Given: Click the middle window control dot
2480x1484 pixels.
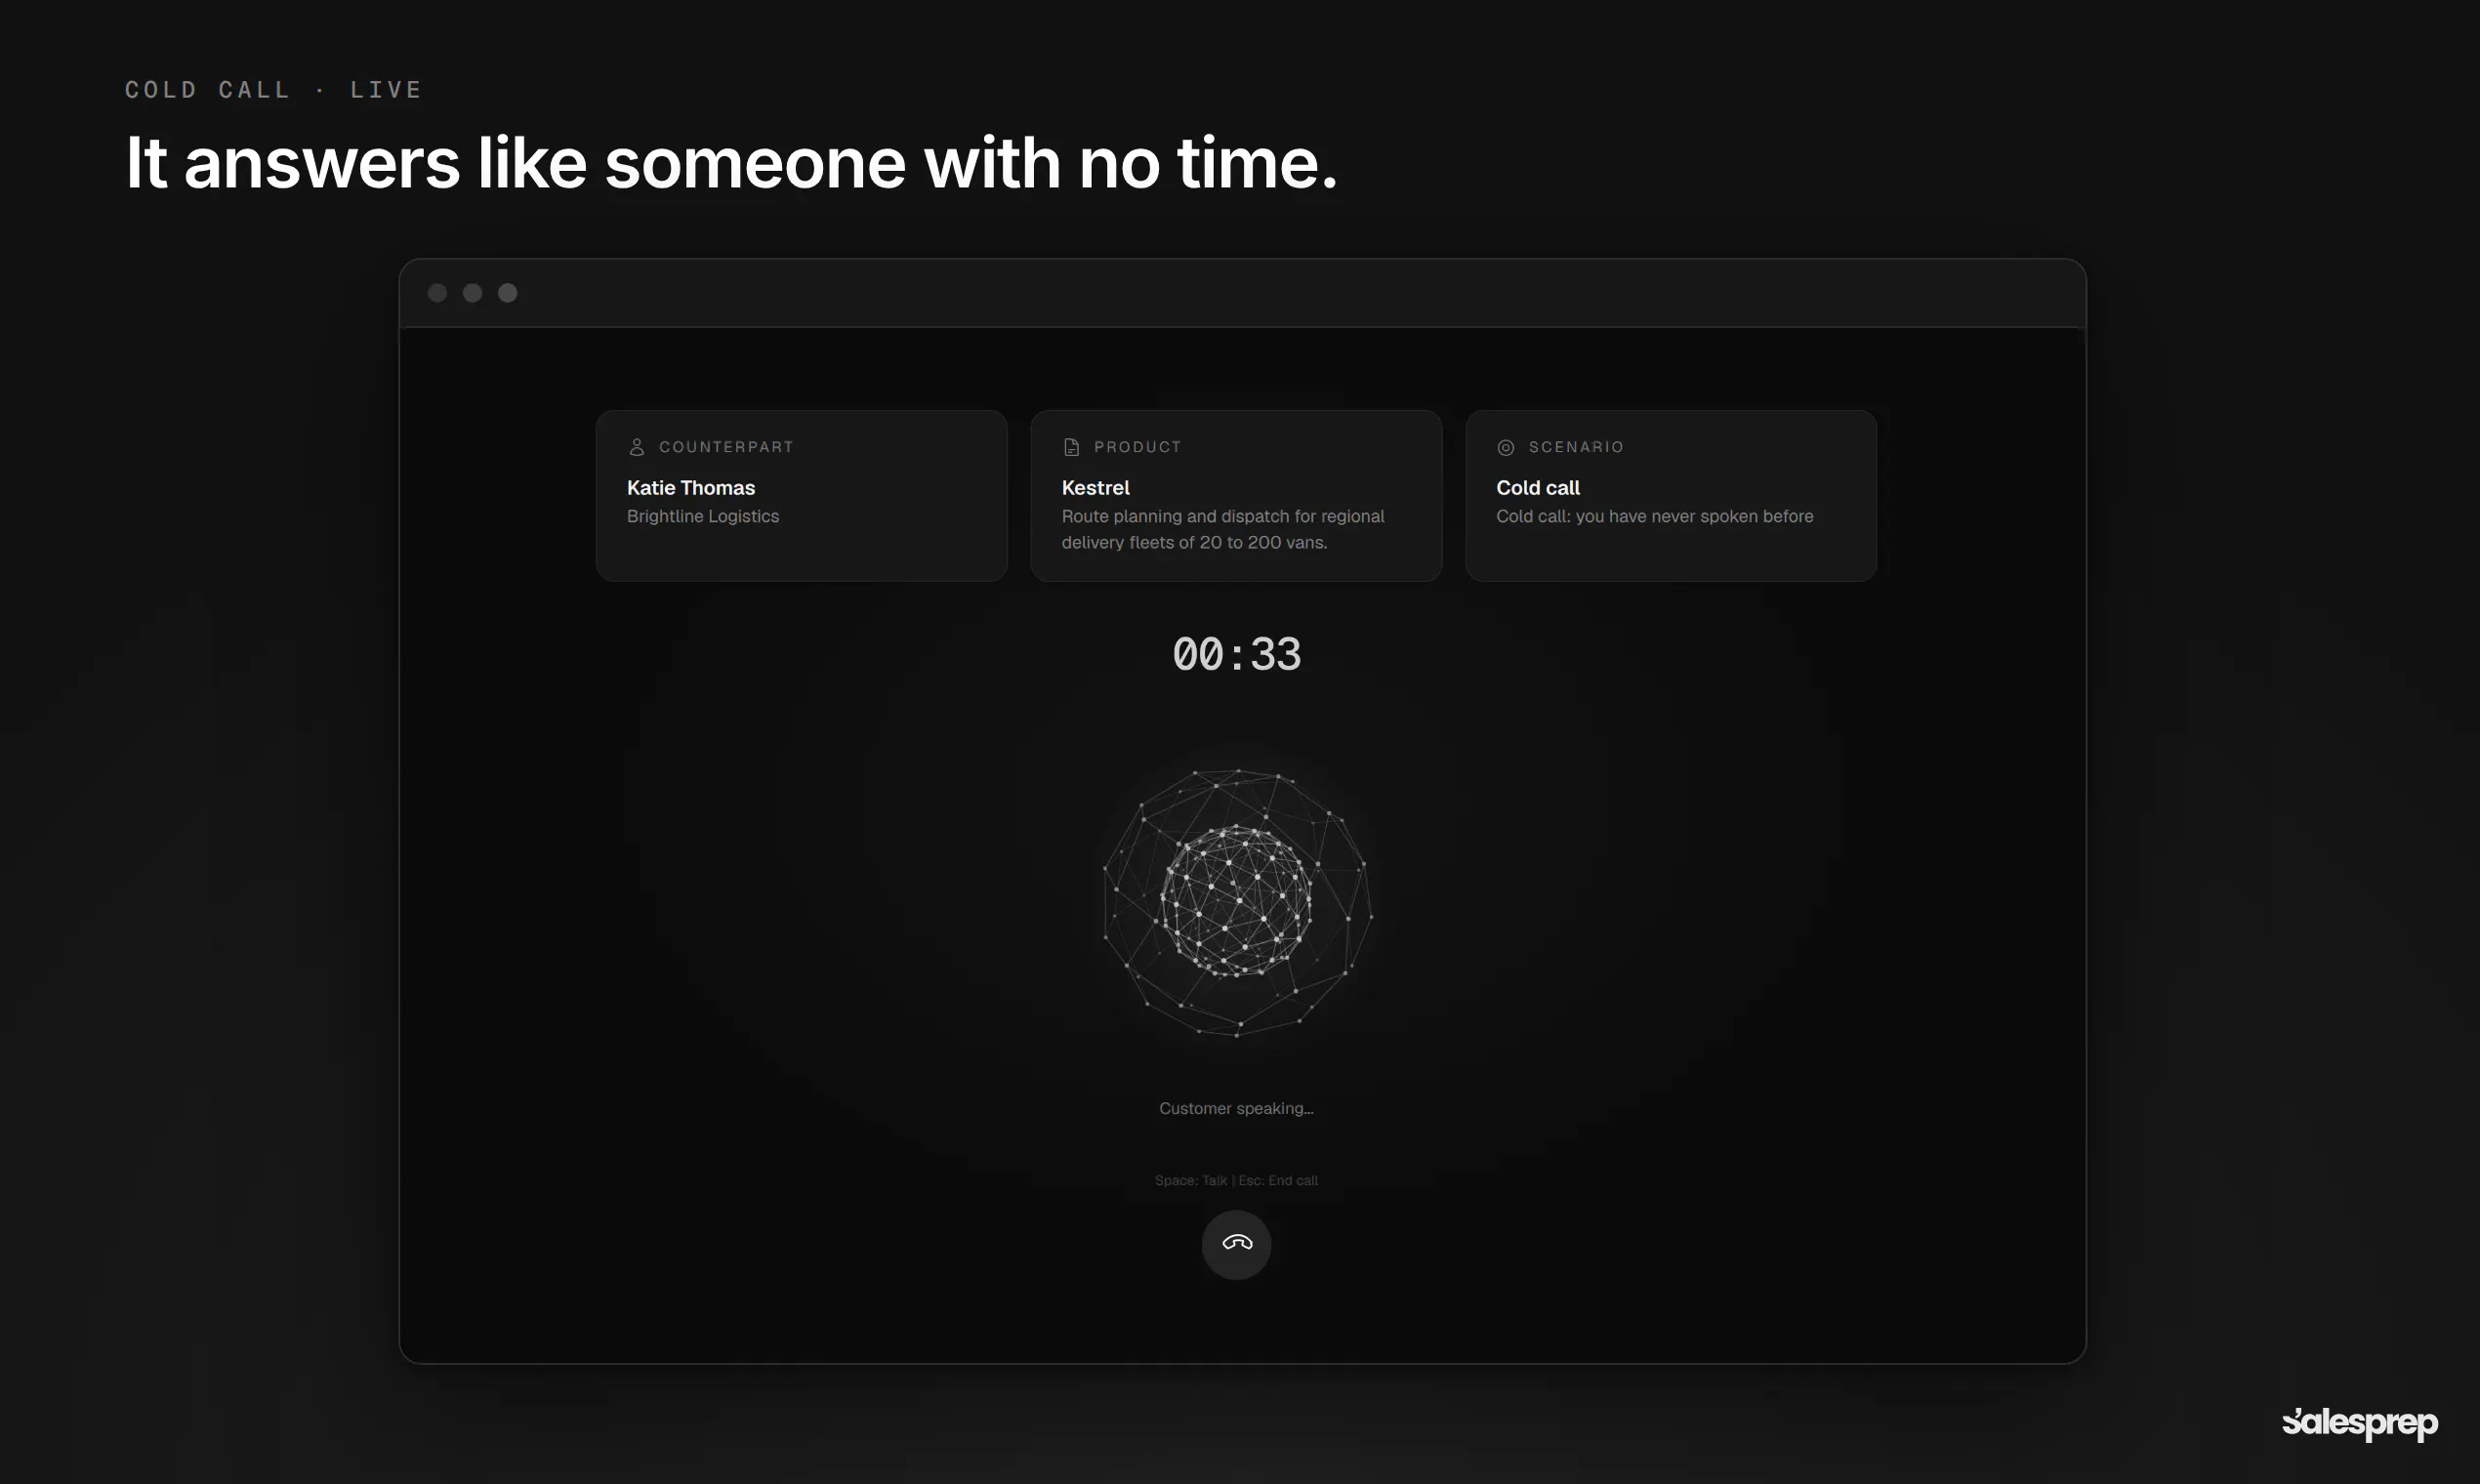Looking at the screenshot, I should (x=472, y=293).
